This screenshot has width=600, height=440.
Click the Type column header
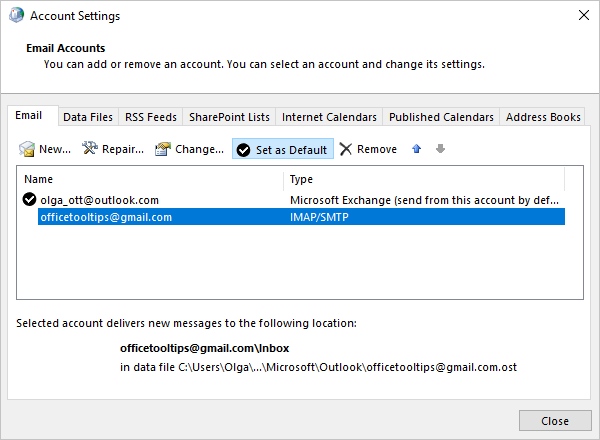click(x=301, y=179)
